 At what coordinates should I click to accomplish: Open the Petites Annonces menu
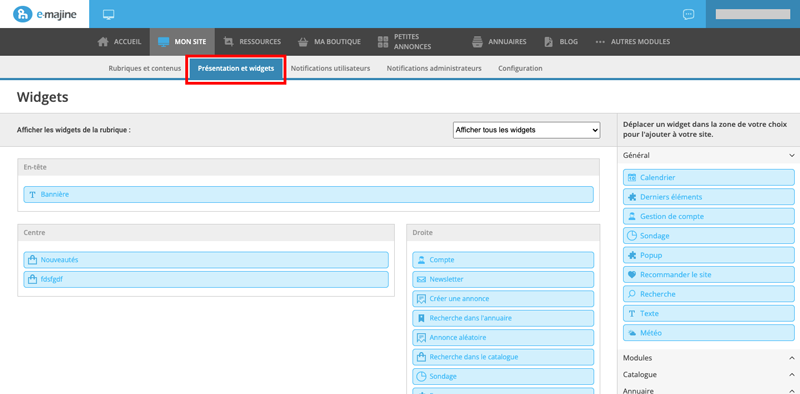(x=405, y=42)
